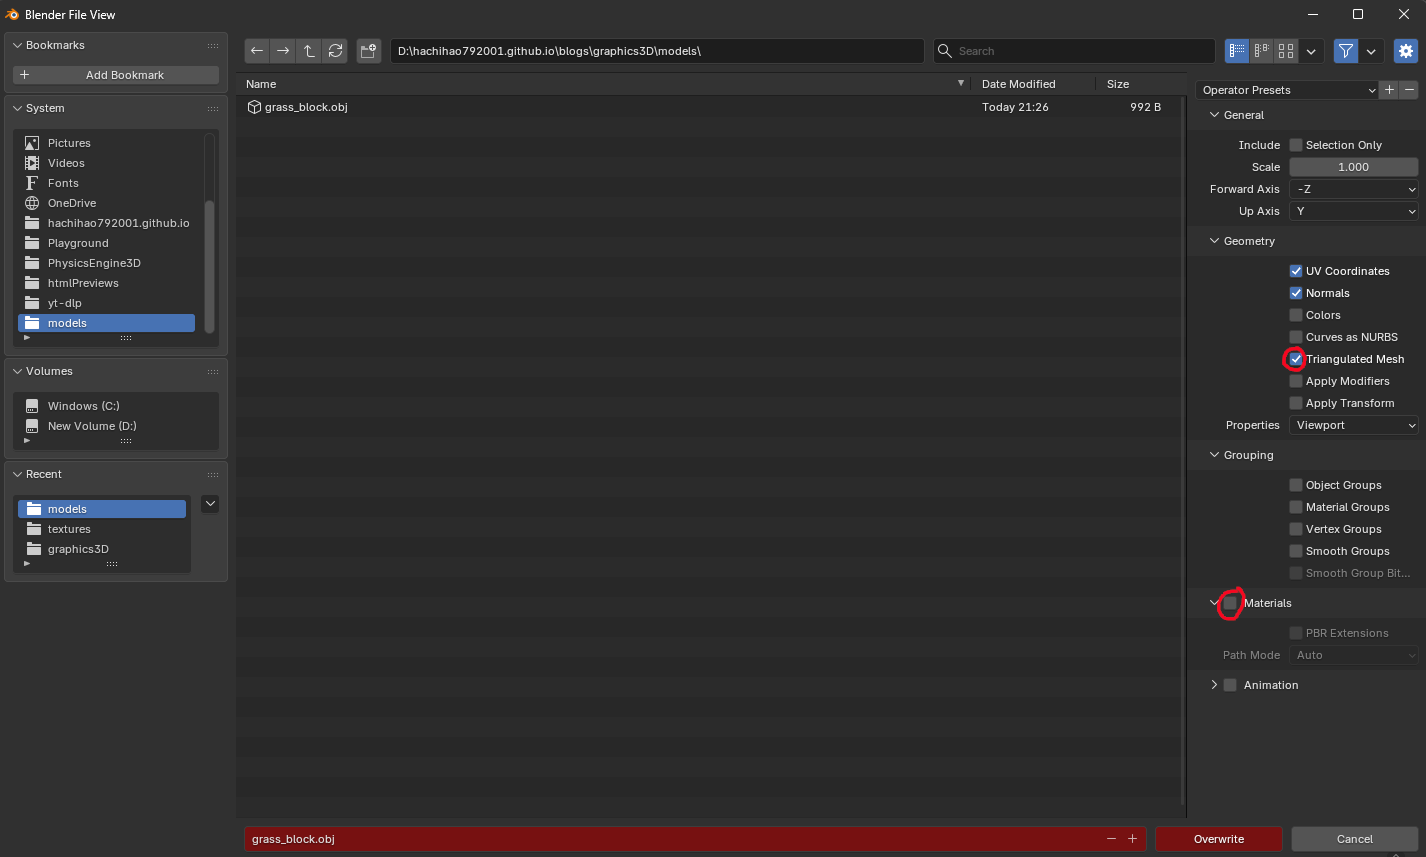
Task: Enable the Selection Only checkbox
Action: 1296,145
